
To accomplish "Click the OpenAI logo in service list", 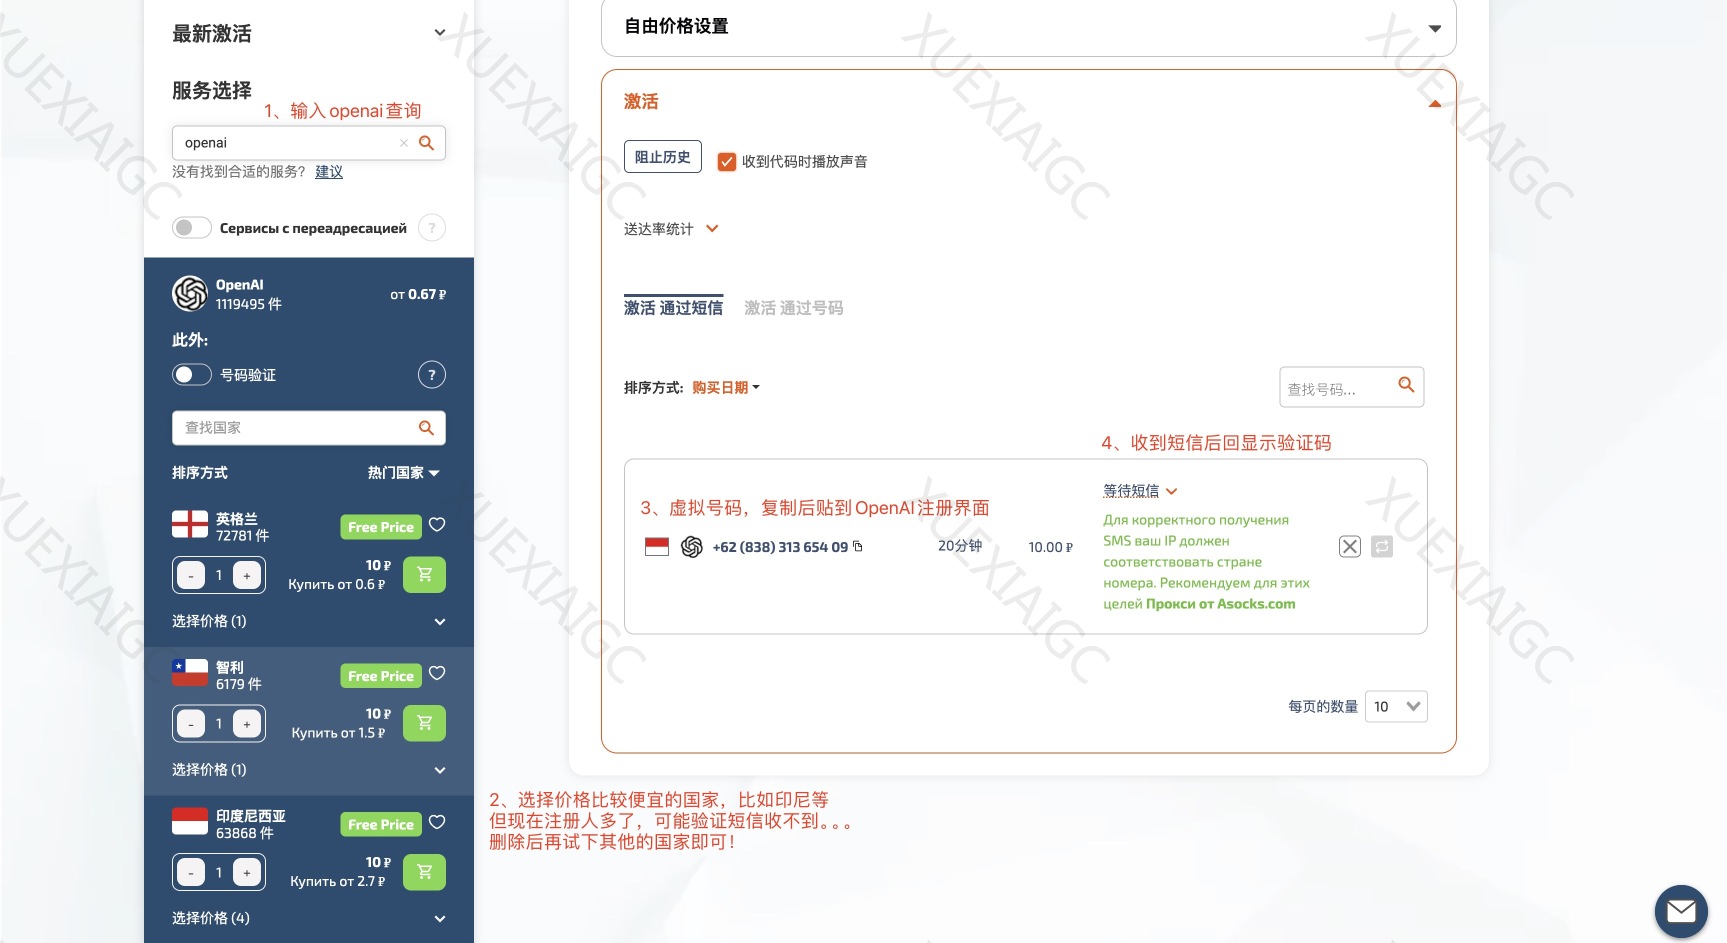I will point(190,294).
